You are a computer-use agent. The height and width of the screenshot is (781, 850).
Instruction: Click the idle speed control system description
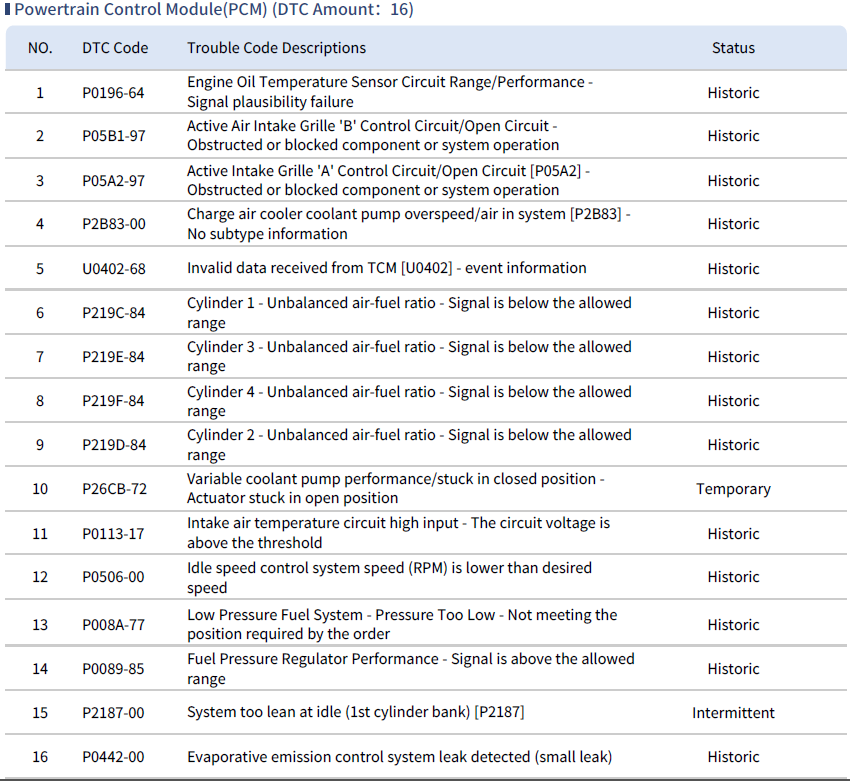pyautogui.click(x=389, y=577)
